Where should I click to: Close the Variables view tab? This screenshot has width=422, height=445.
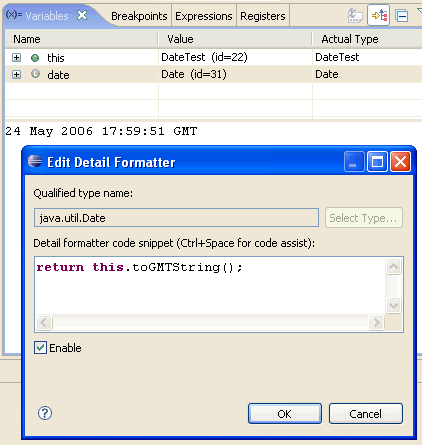click(82, 15)
